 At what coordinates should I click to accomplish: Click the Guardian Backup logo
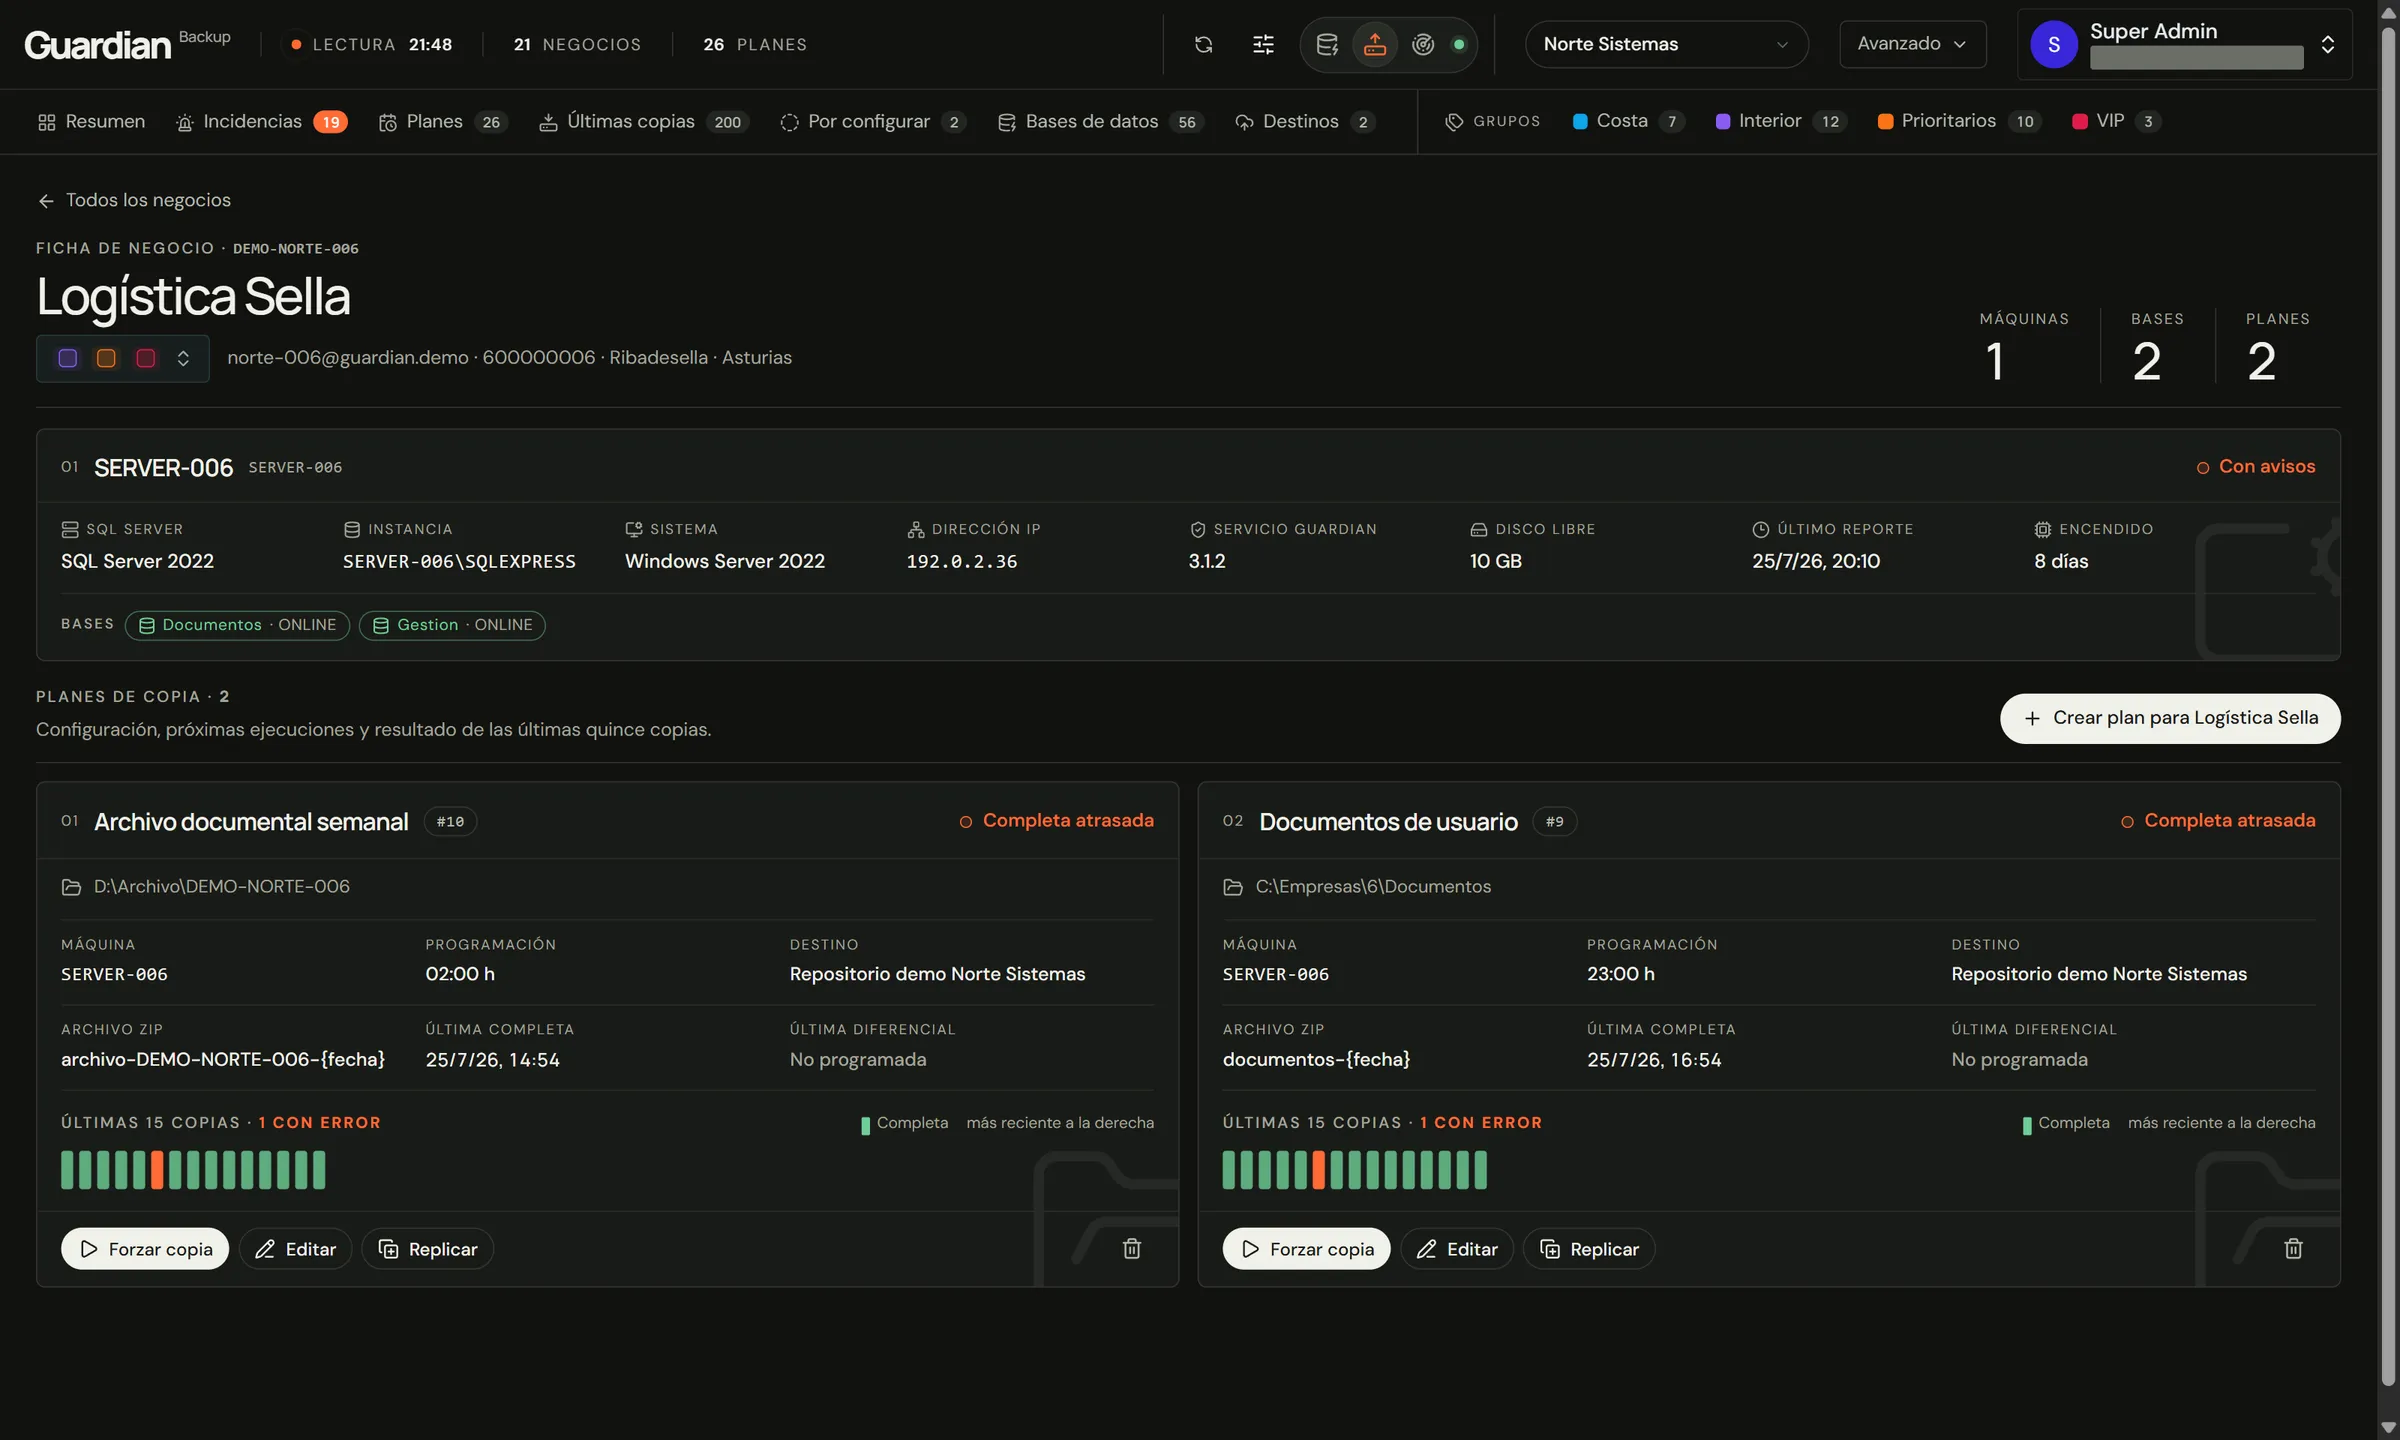[126, 44]
